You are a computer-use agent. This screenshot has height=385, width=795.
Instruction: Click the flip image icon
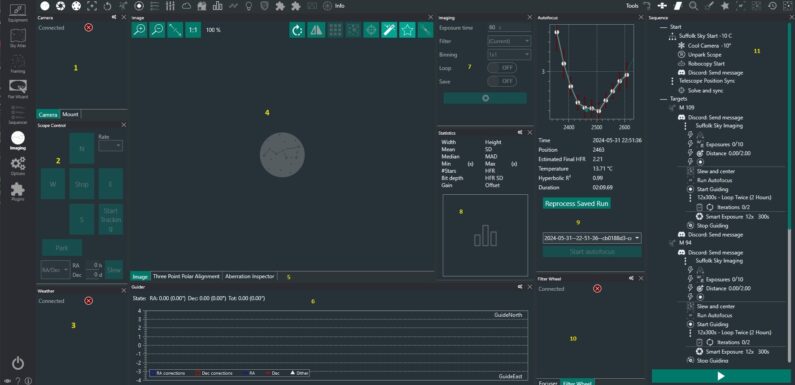[x=316, y=30]
